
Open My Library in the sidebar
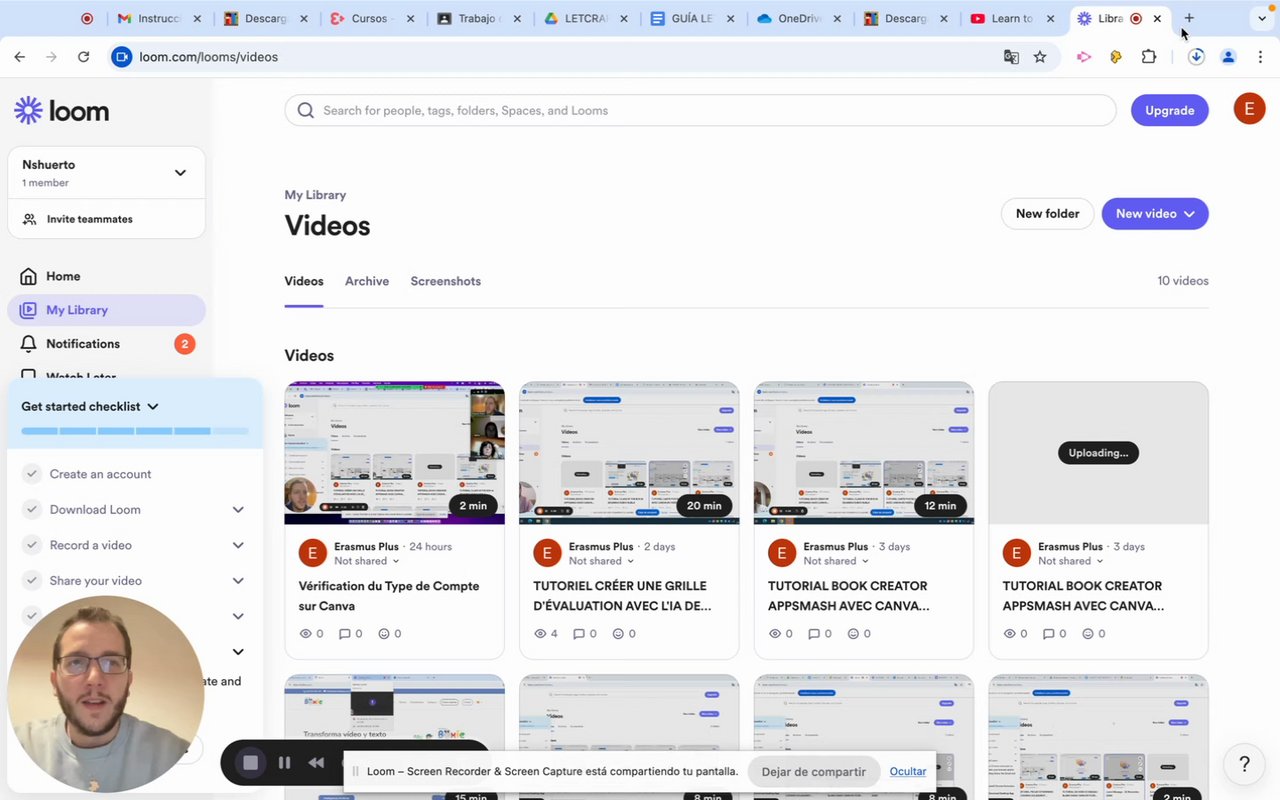[106, 310]
